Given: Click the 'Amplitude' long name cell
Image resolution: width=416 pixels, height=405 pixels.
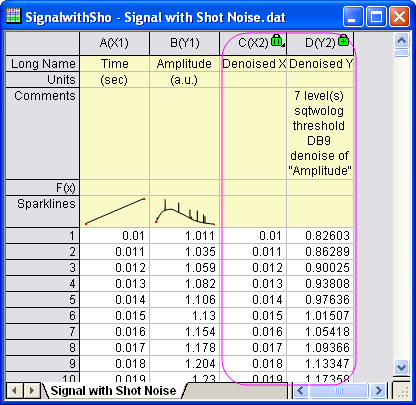Looking at the screenshot, I should [x=185, y=64].
